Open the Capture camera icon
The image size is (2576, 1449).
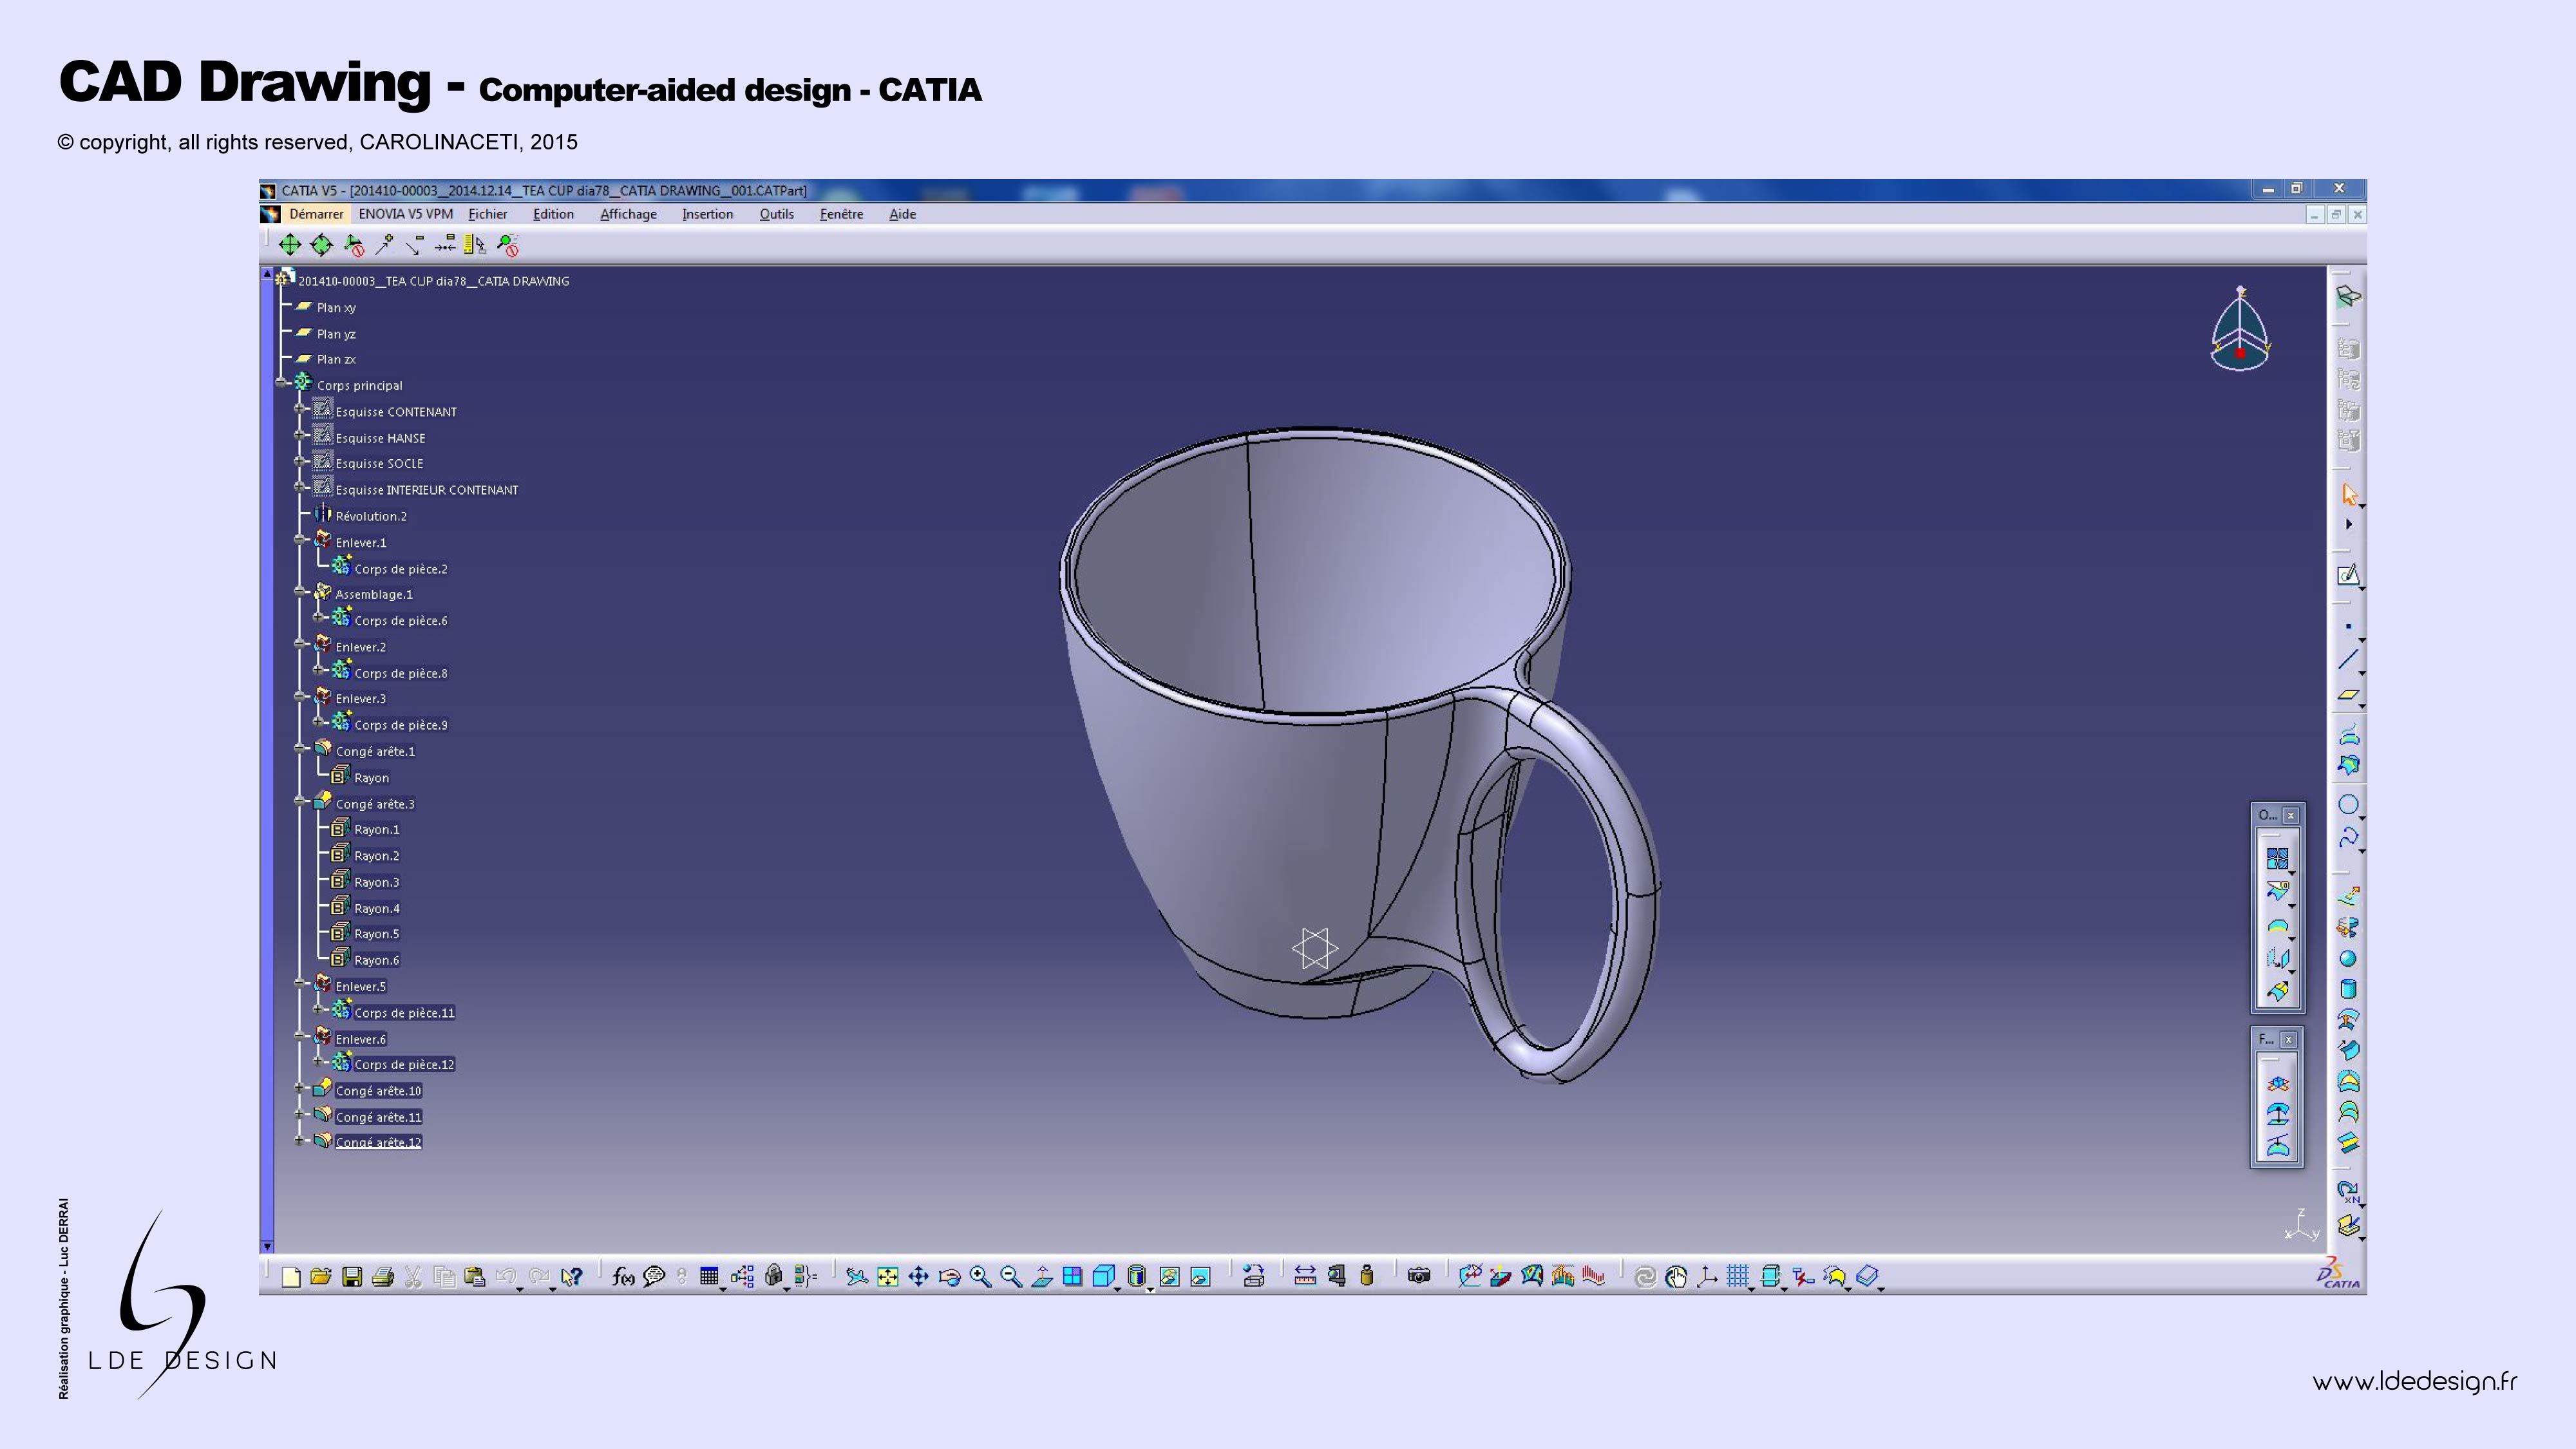point(1418,1276)
